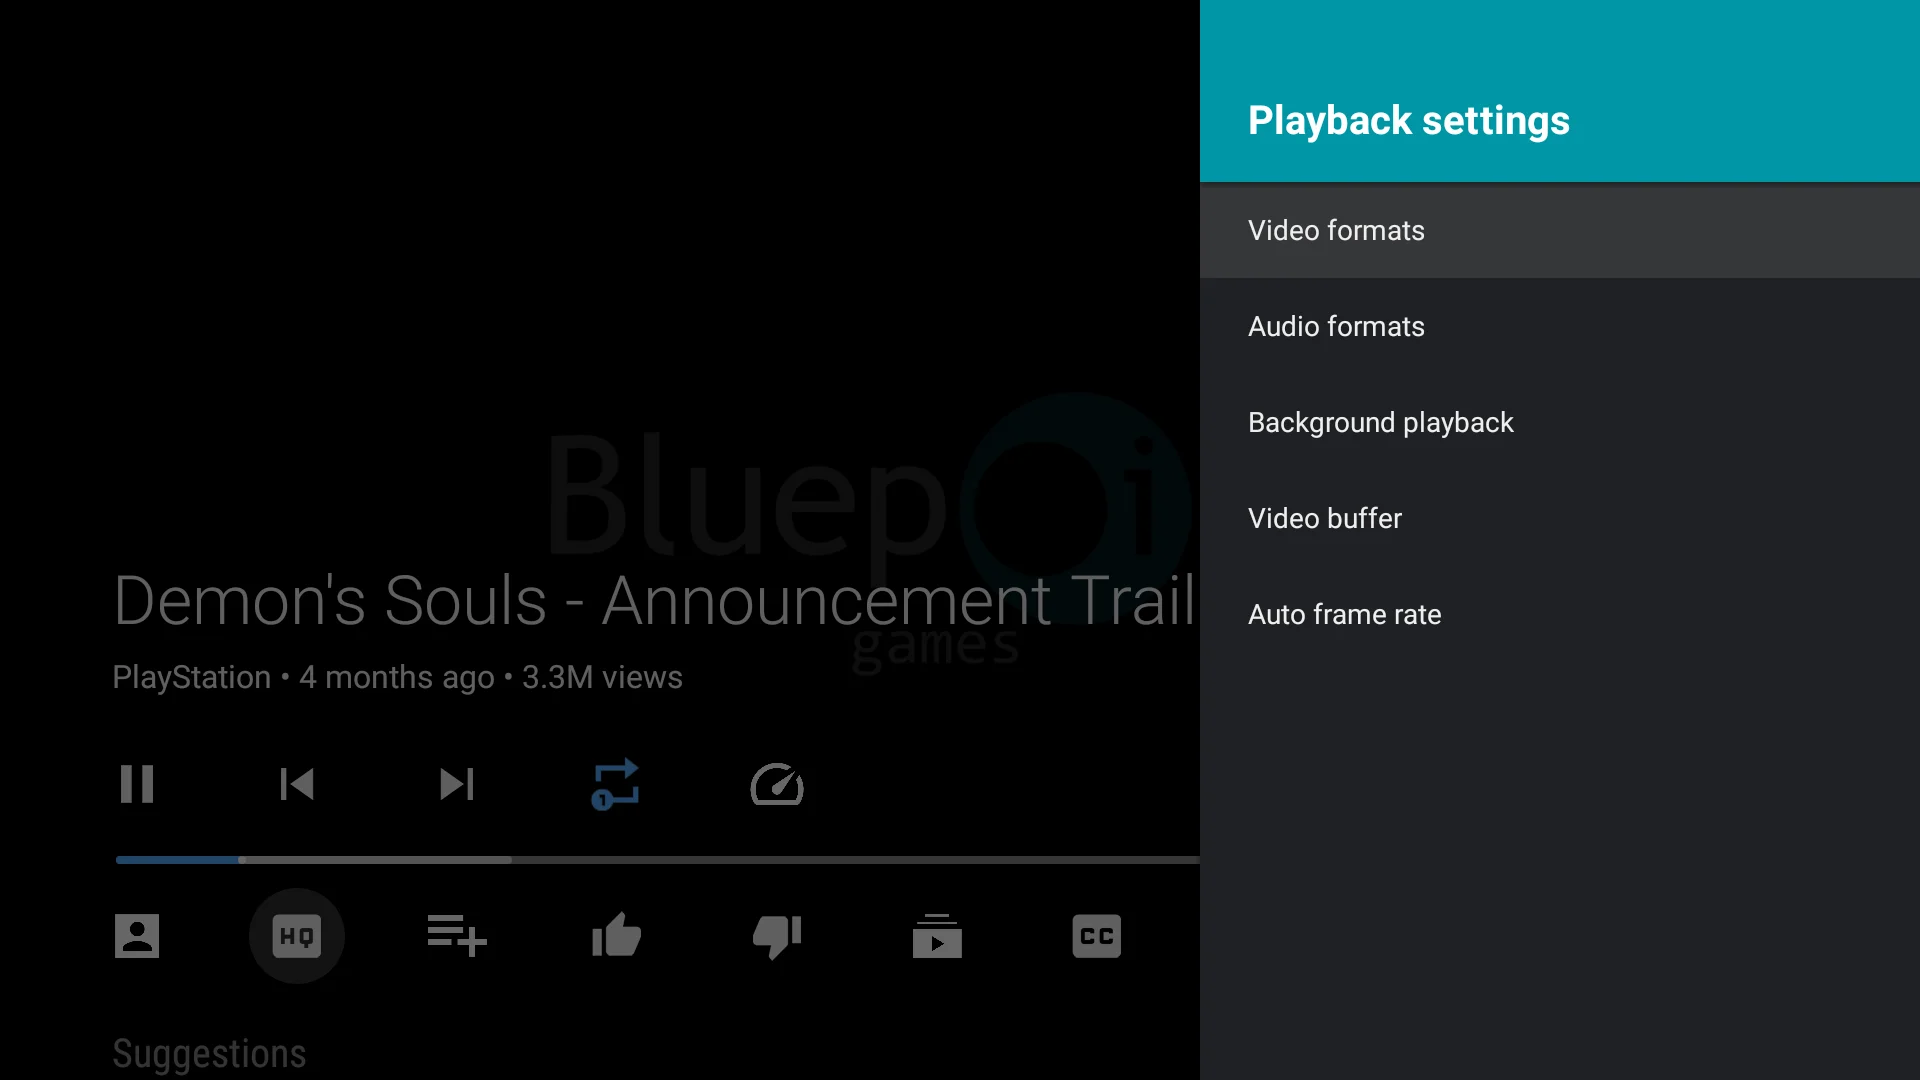
Task: Click the Demon's Souls video title
Action: (x=655, y=601)
